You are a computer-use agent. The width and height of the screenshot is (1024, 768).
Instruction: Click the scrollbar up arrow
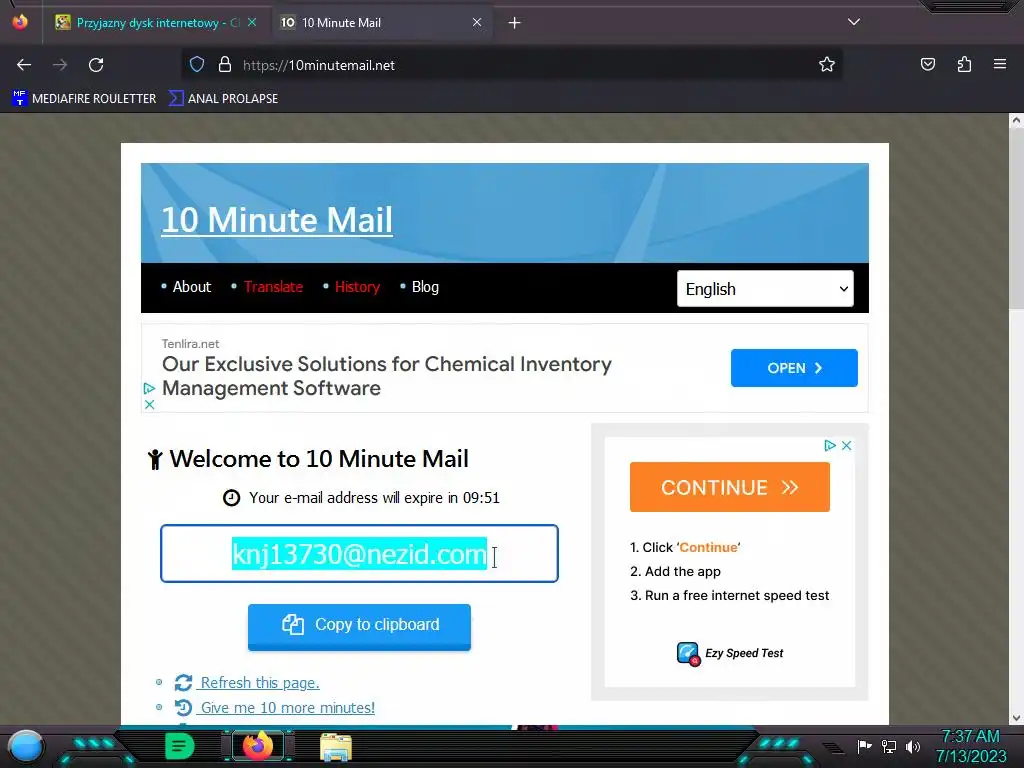point(1016,120)
